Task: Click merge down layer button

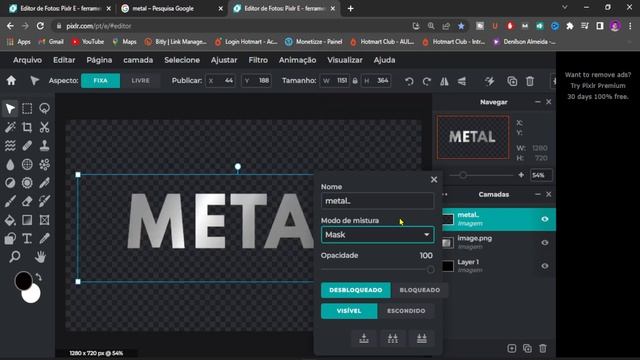Action: (x=364, y=338)
